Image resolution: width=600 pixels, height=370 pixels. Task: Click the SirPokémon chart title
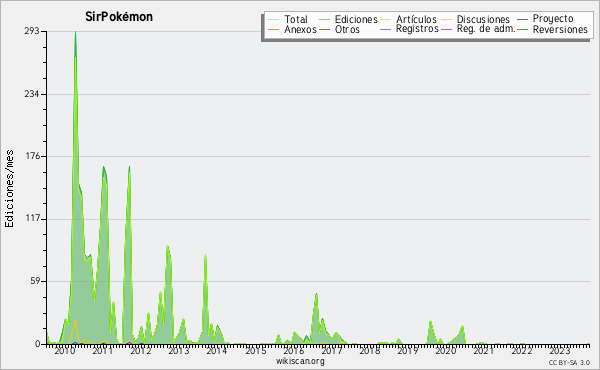(x=119, y=17)
